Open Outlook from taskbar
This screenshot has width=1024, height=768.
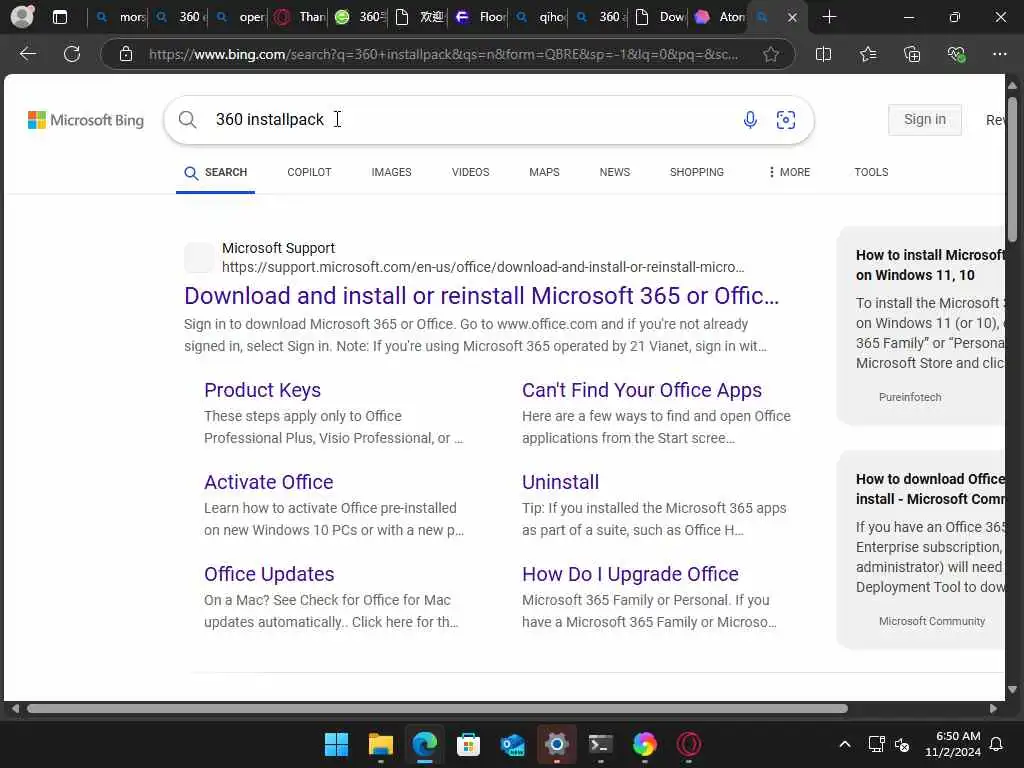(513, 744)
